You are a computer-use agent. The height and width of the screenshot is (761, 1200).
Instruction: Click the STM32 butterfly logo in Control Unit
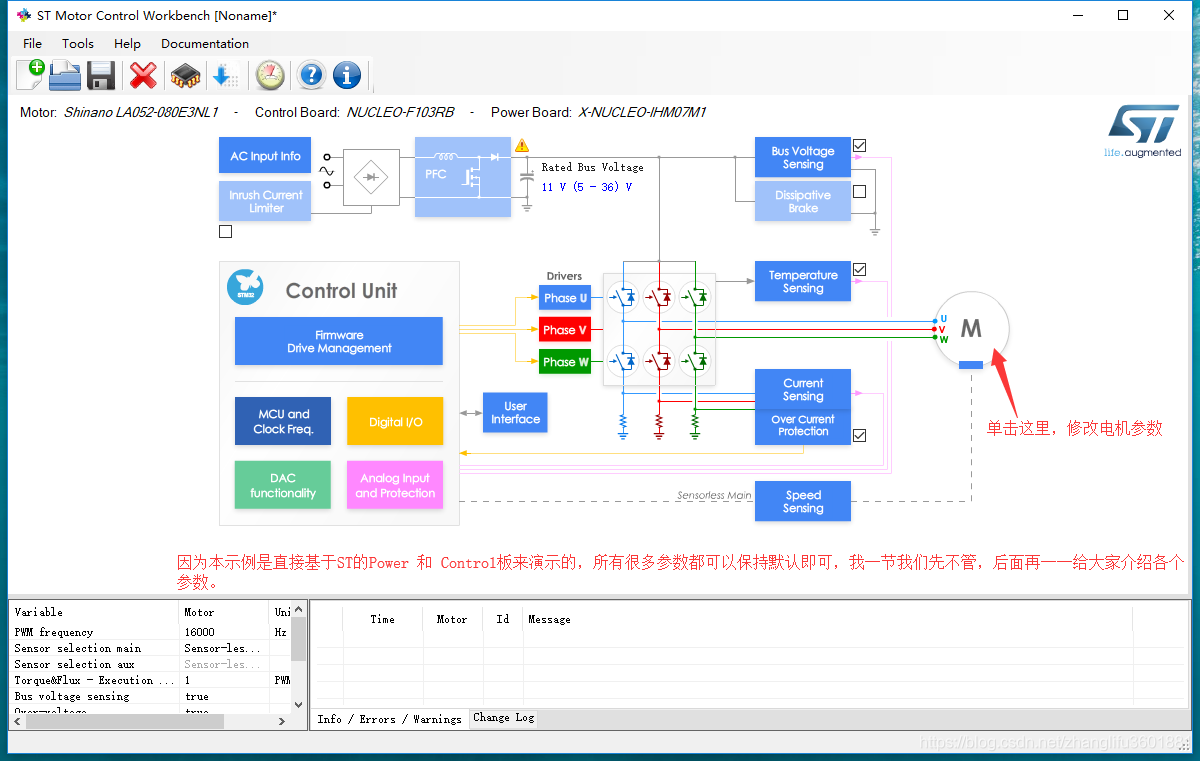(245, 286)
